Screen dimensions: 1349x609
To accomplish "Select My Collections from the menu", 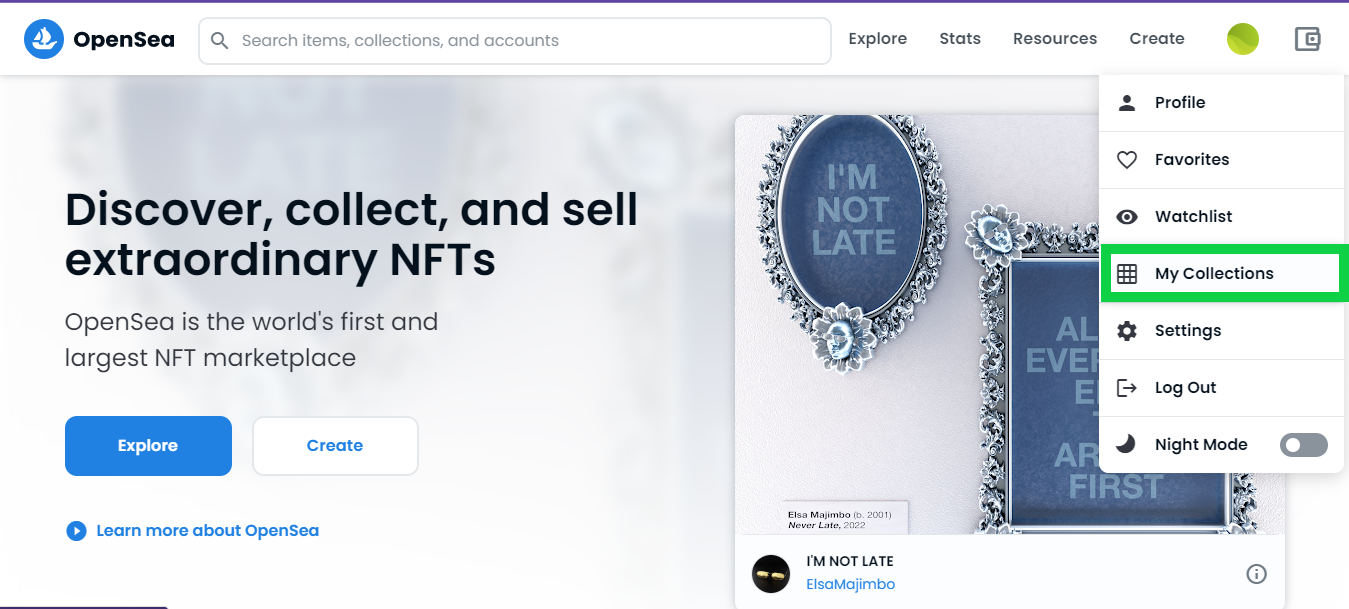I will click(x=1214, y=274).
